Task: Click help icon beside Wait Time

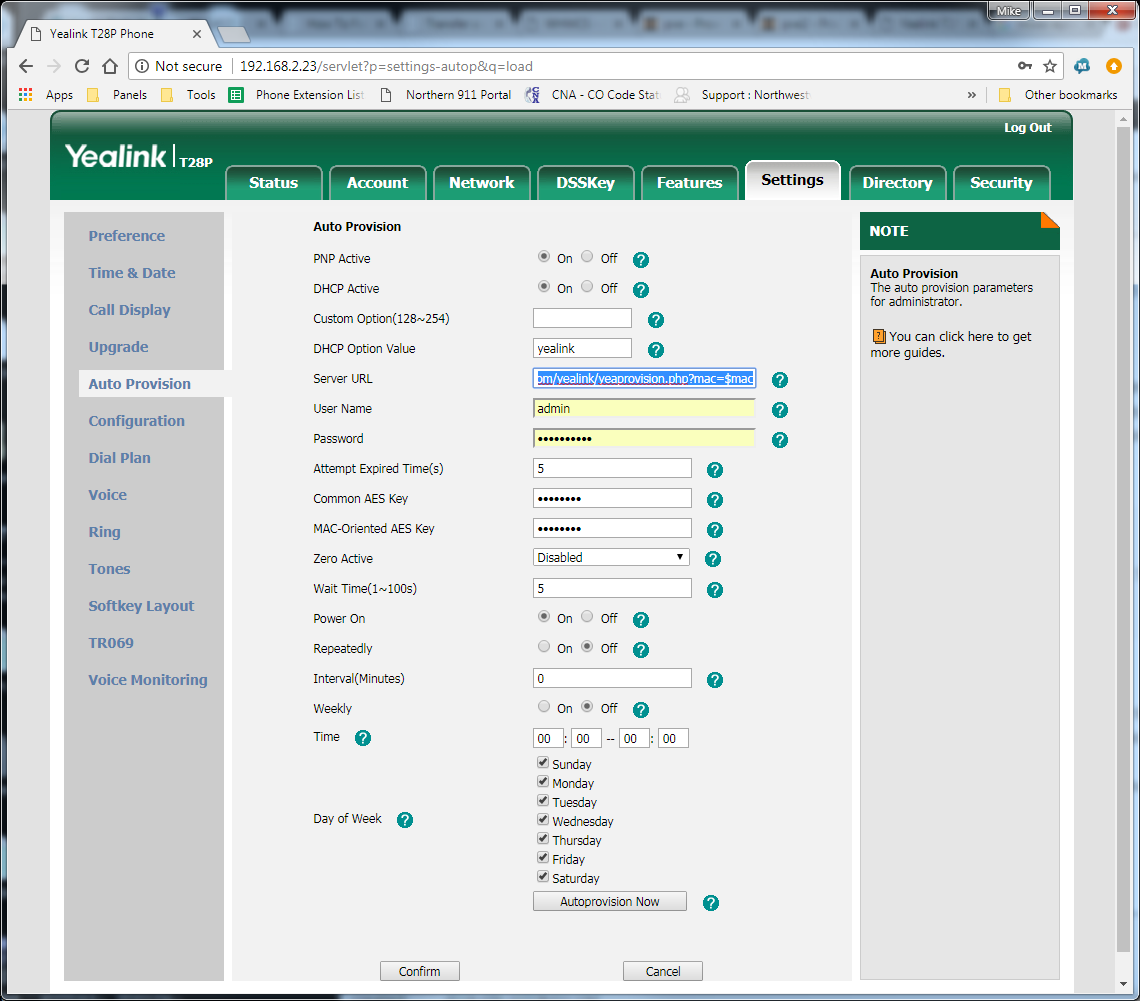Action: click(715, 590)
